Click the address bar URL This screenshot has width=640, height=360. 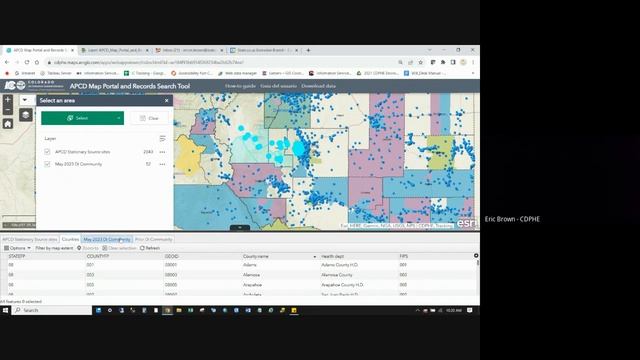[149, 62]
